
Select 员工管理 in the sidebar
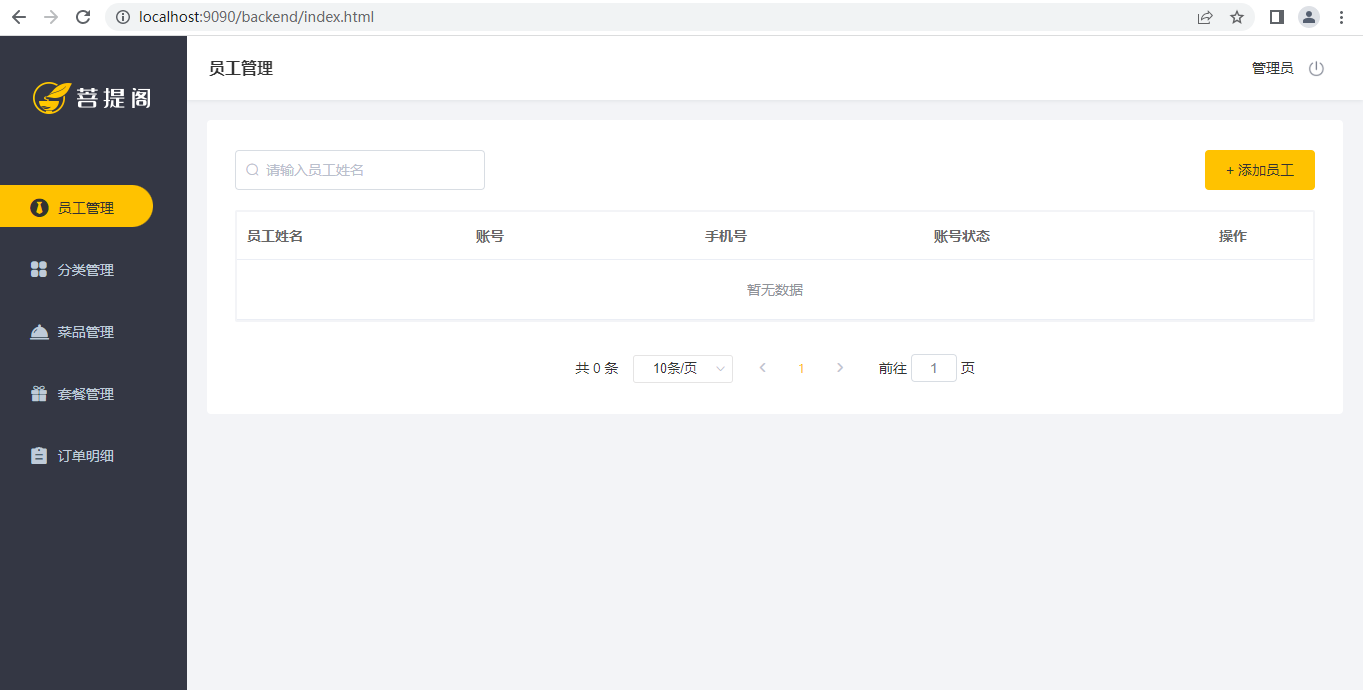(x=85, y=208)
